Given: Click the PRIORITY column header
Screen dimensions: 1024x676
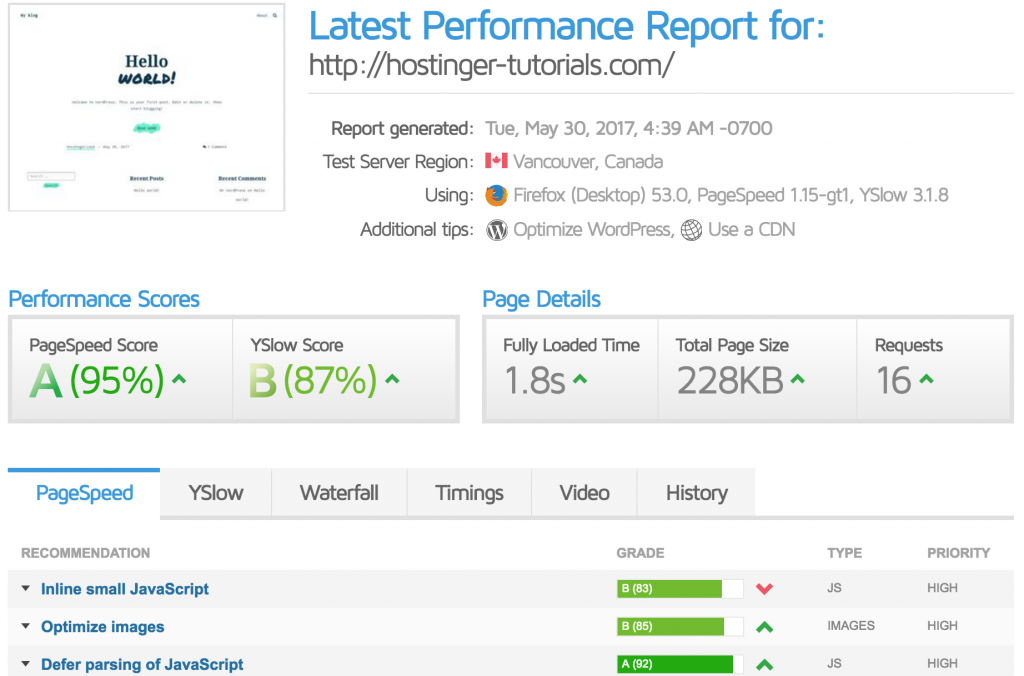Looking at the screenshot, I should [x=959, y=553].
